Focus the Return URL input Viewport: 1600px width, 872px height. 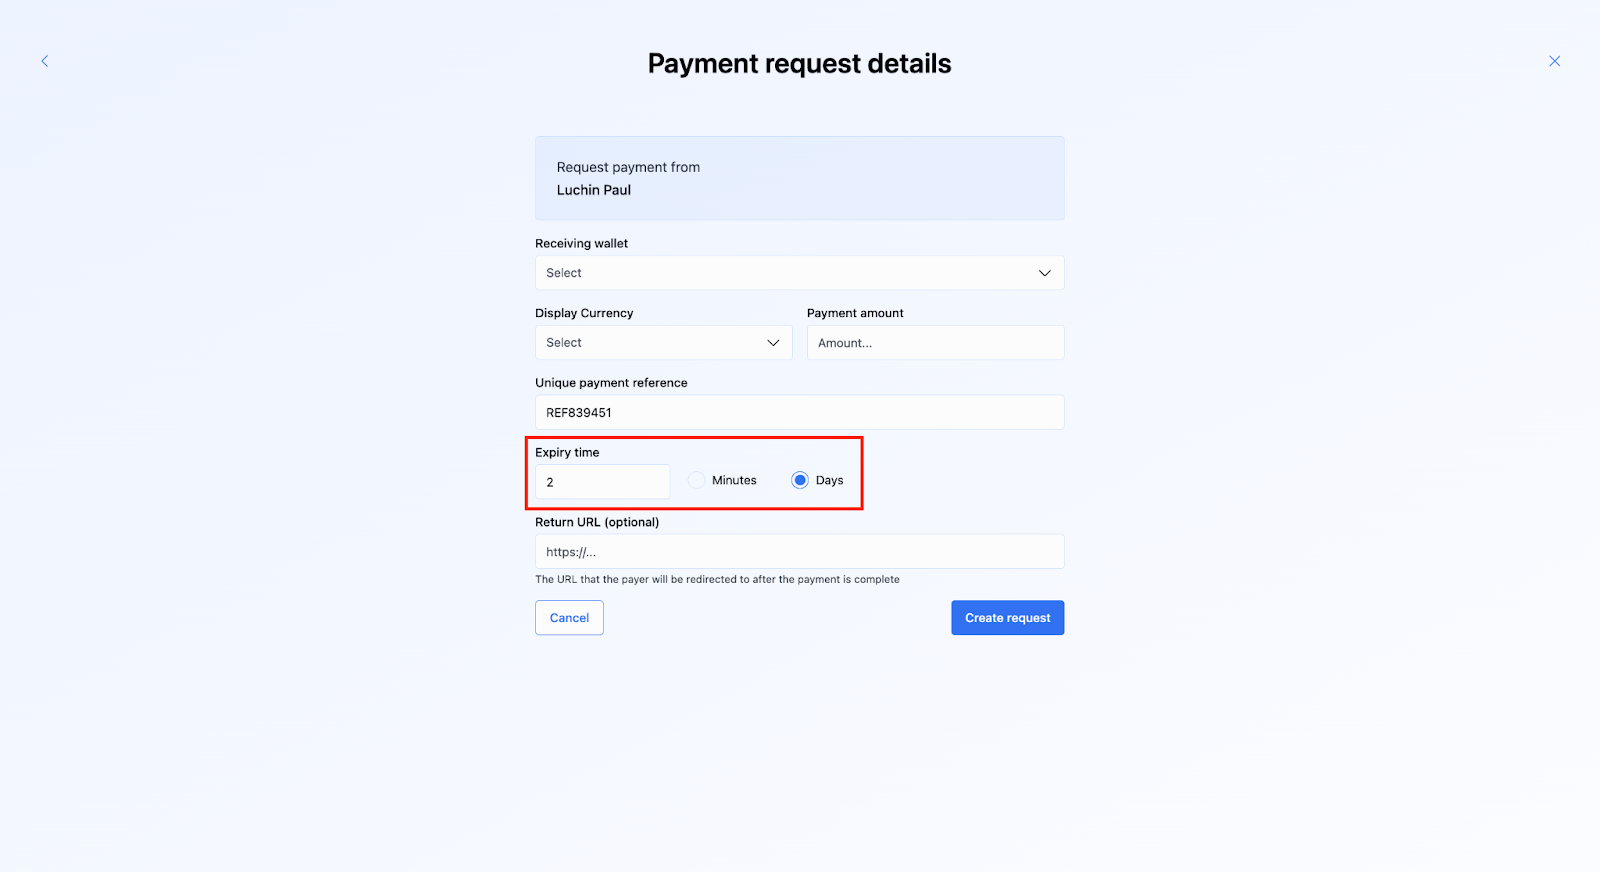point(799,552)
